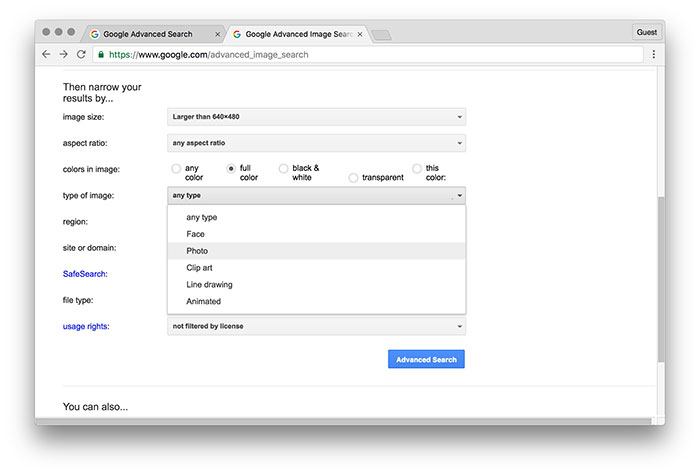Choose the 'transparent' color radio button

point(354,177)
